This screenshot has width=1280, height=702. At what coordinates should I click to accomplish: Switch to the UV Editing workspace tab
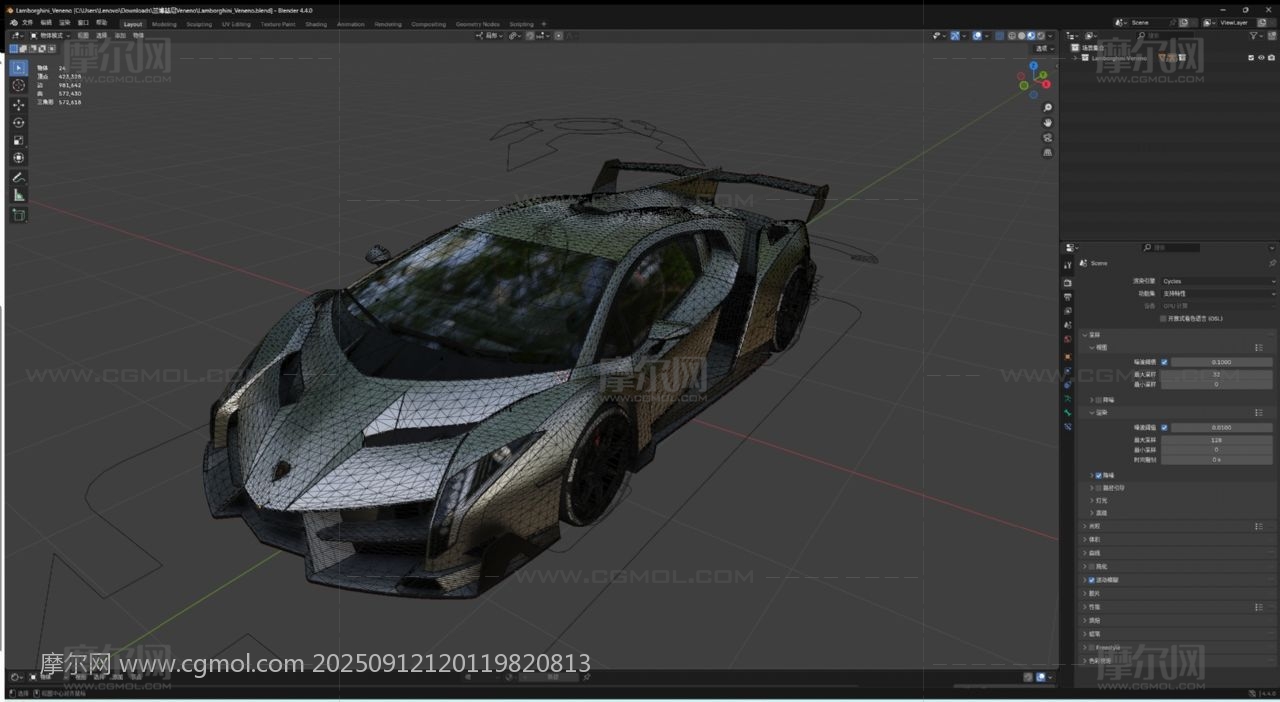coord(237,24)
